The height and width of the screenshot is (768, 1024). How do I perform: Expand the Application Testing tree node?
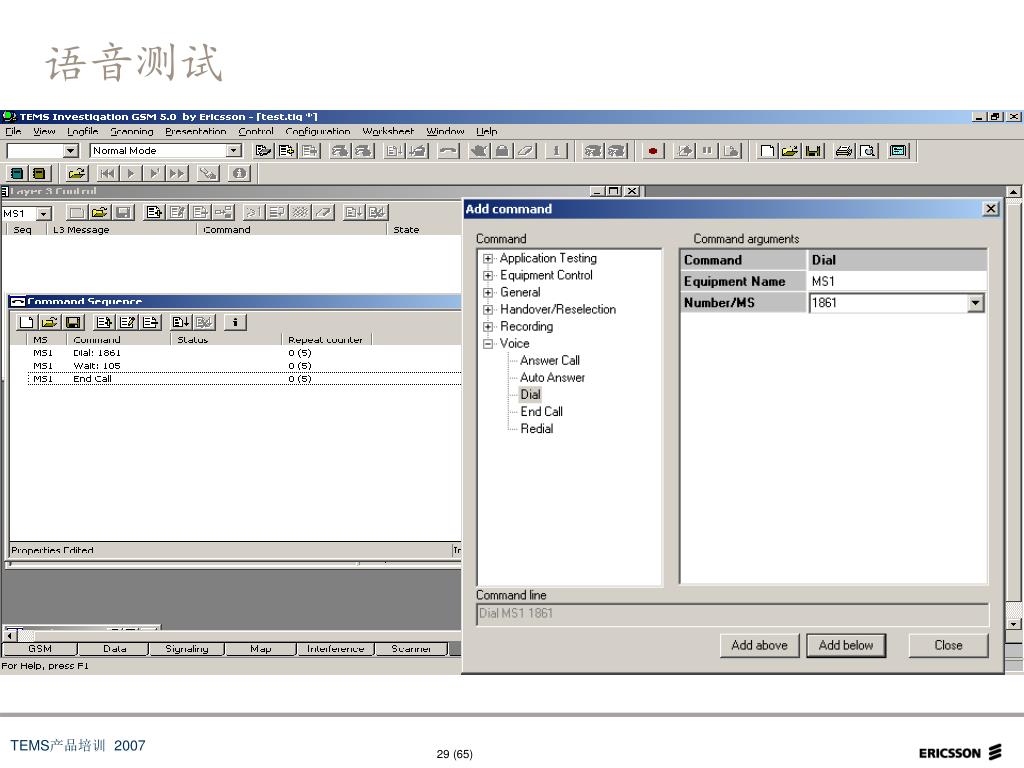pos(488,259)
